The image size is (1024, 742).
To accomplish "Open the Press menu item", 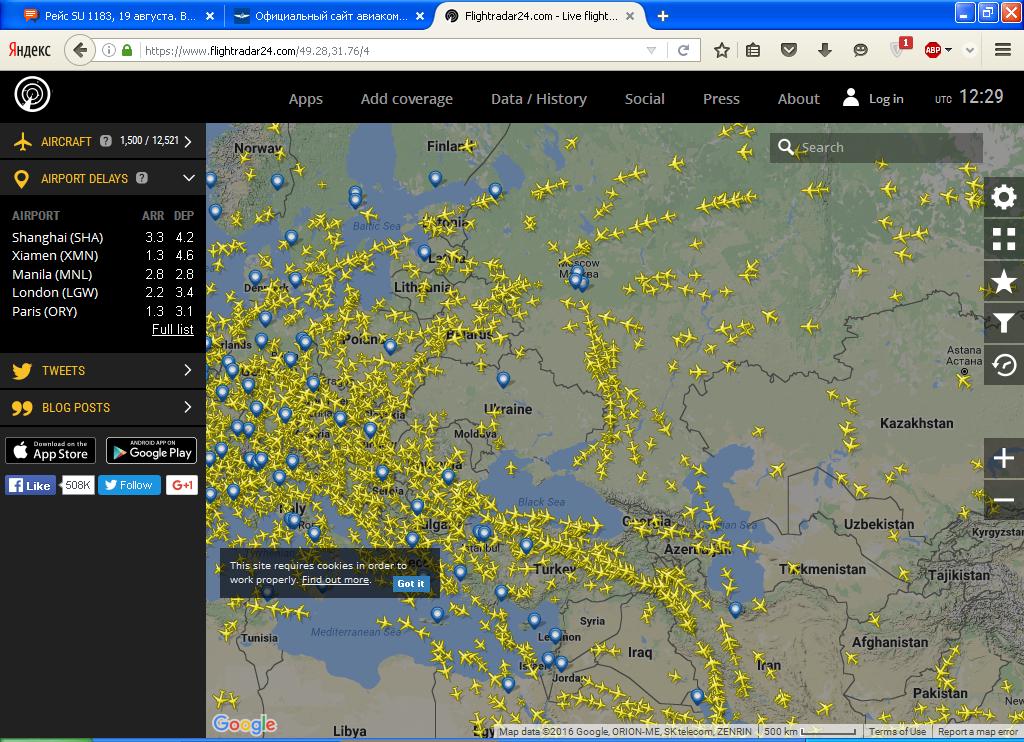I will 721,99.
